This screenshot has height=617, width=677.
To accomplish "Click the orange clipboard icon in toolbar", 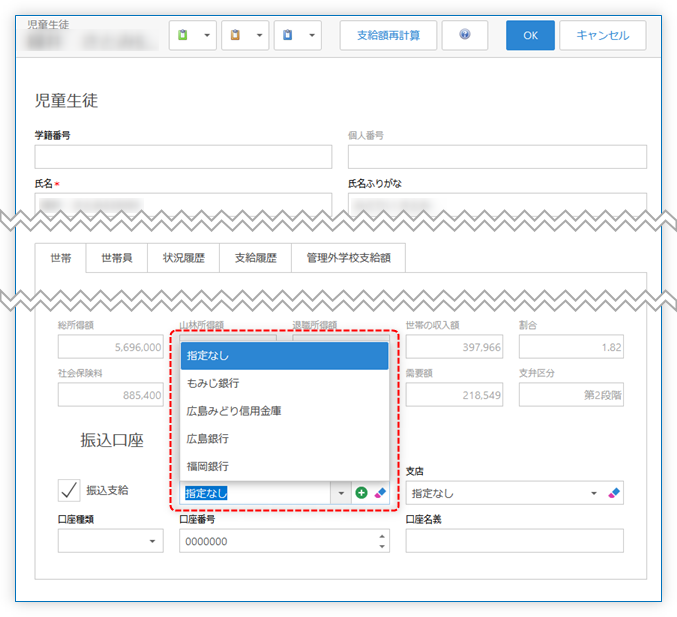I will point(235,35).
